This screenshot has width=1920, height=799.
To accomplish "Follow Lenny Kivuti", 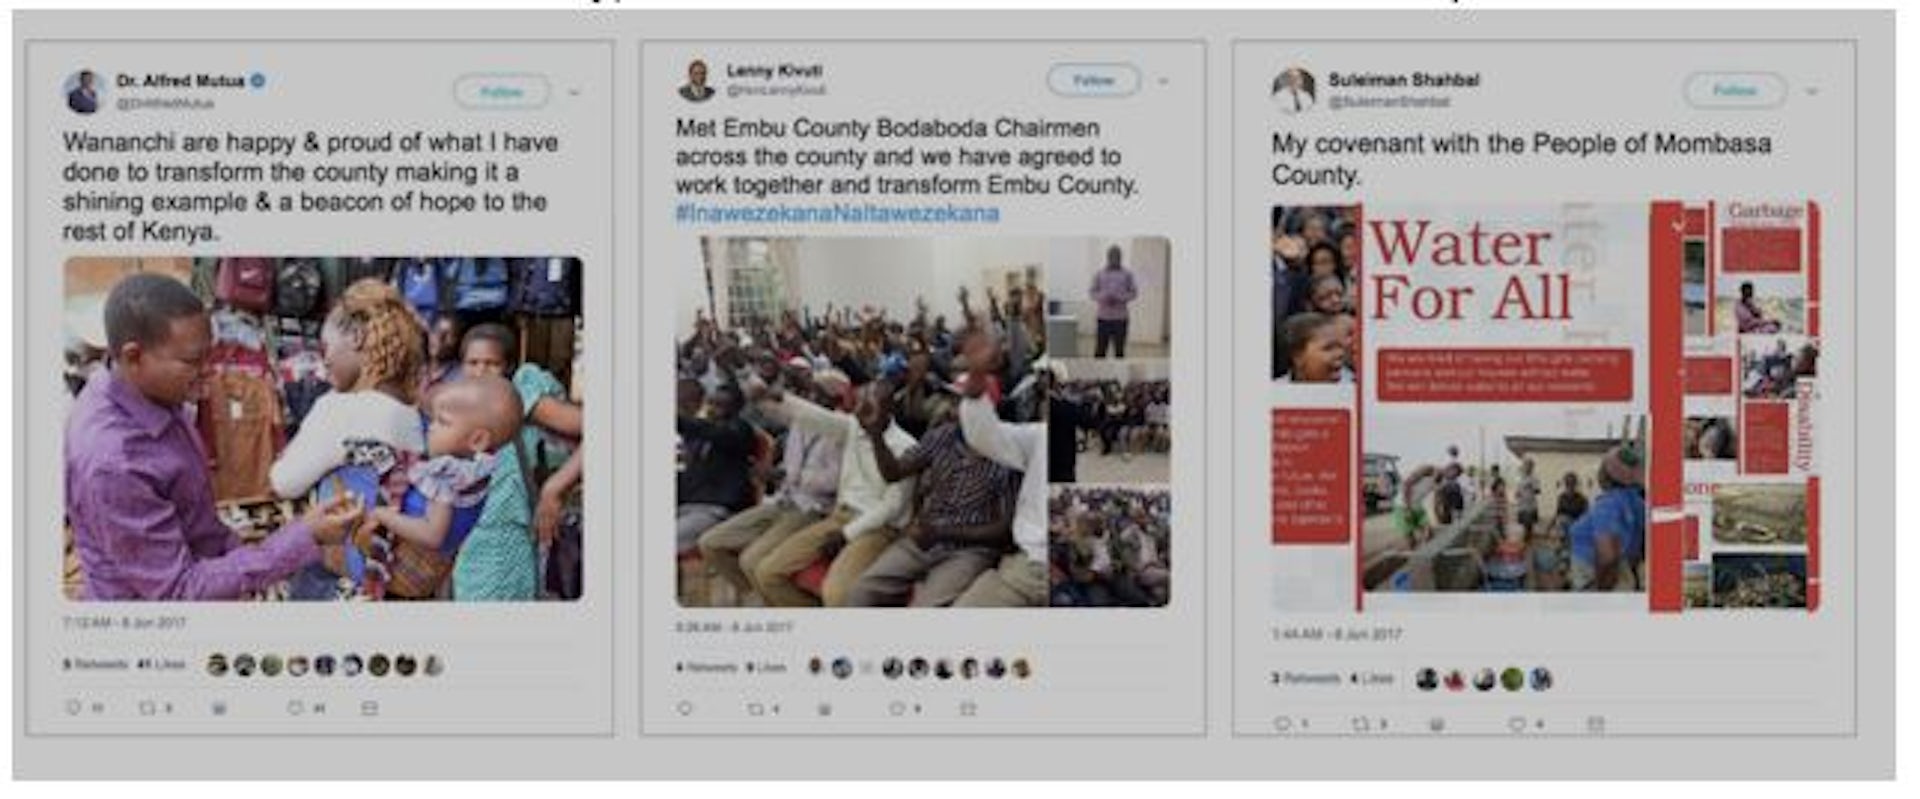I will pyautogui.click(x=1093, y=80).
